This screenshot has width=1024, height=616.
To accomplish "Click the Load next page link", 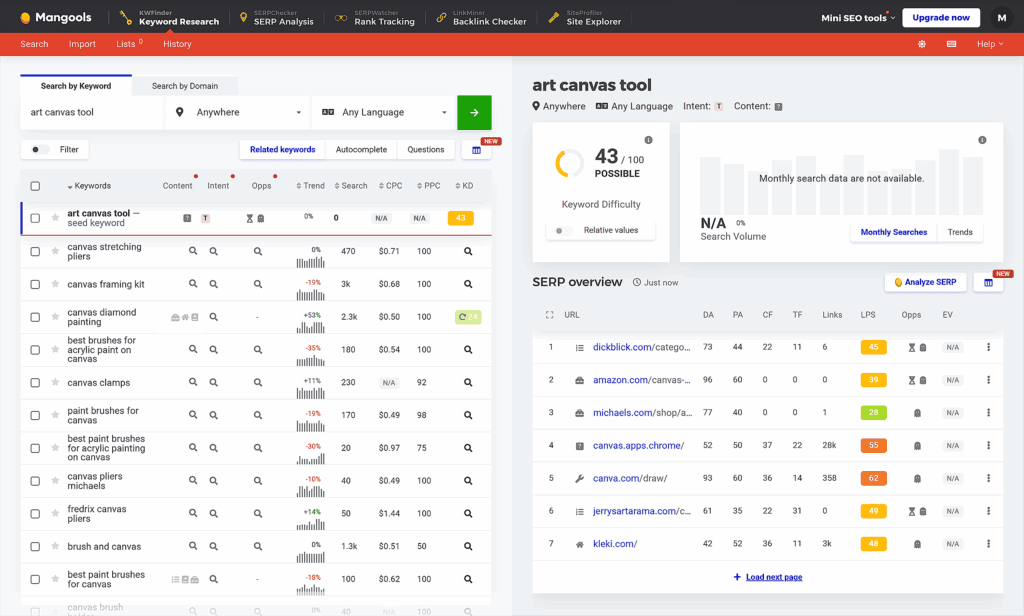I will 768,577.
